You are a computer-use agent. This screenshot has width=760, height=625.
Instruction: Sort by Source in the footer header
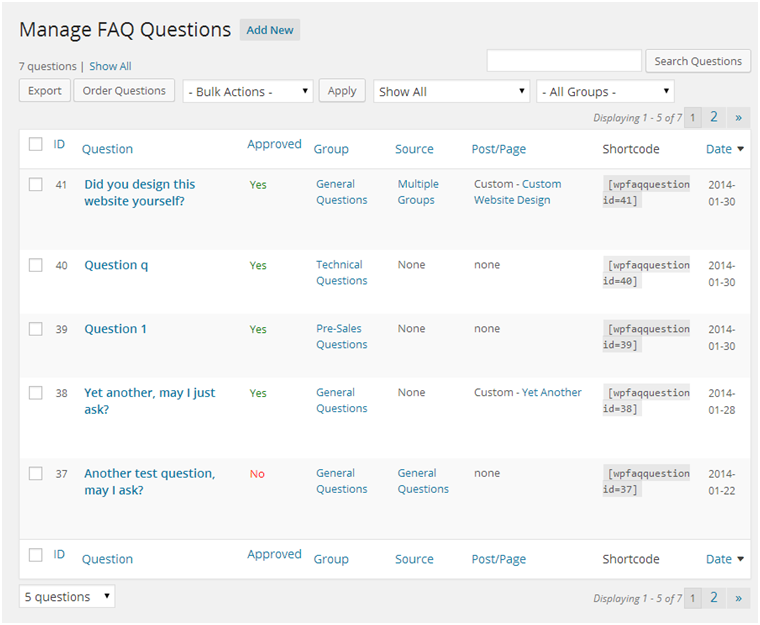click(414, 559)
